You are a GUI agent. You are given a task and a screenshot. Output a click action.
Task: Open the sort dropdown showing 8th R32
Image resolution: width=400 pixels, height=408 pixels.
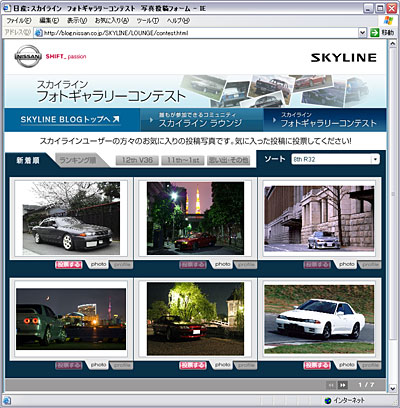pyautogui.click(x=335, y=159)
